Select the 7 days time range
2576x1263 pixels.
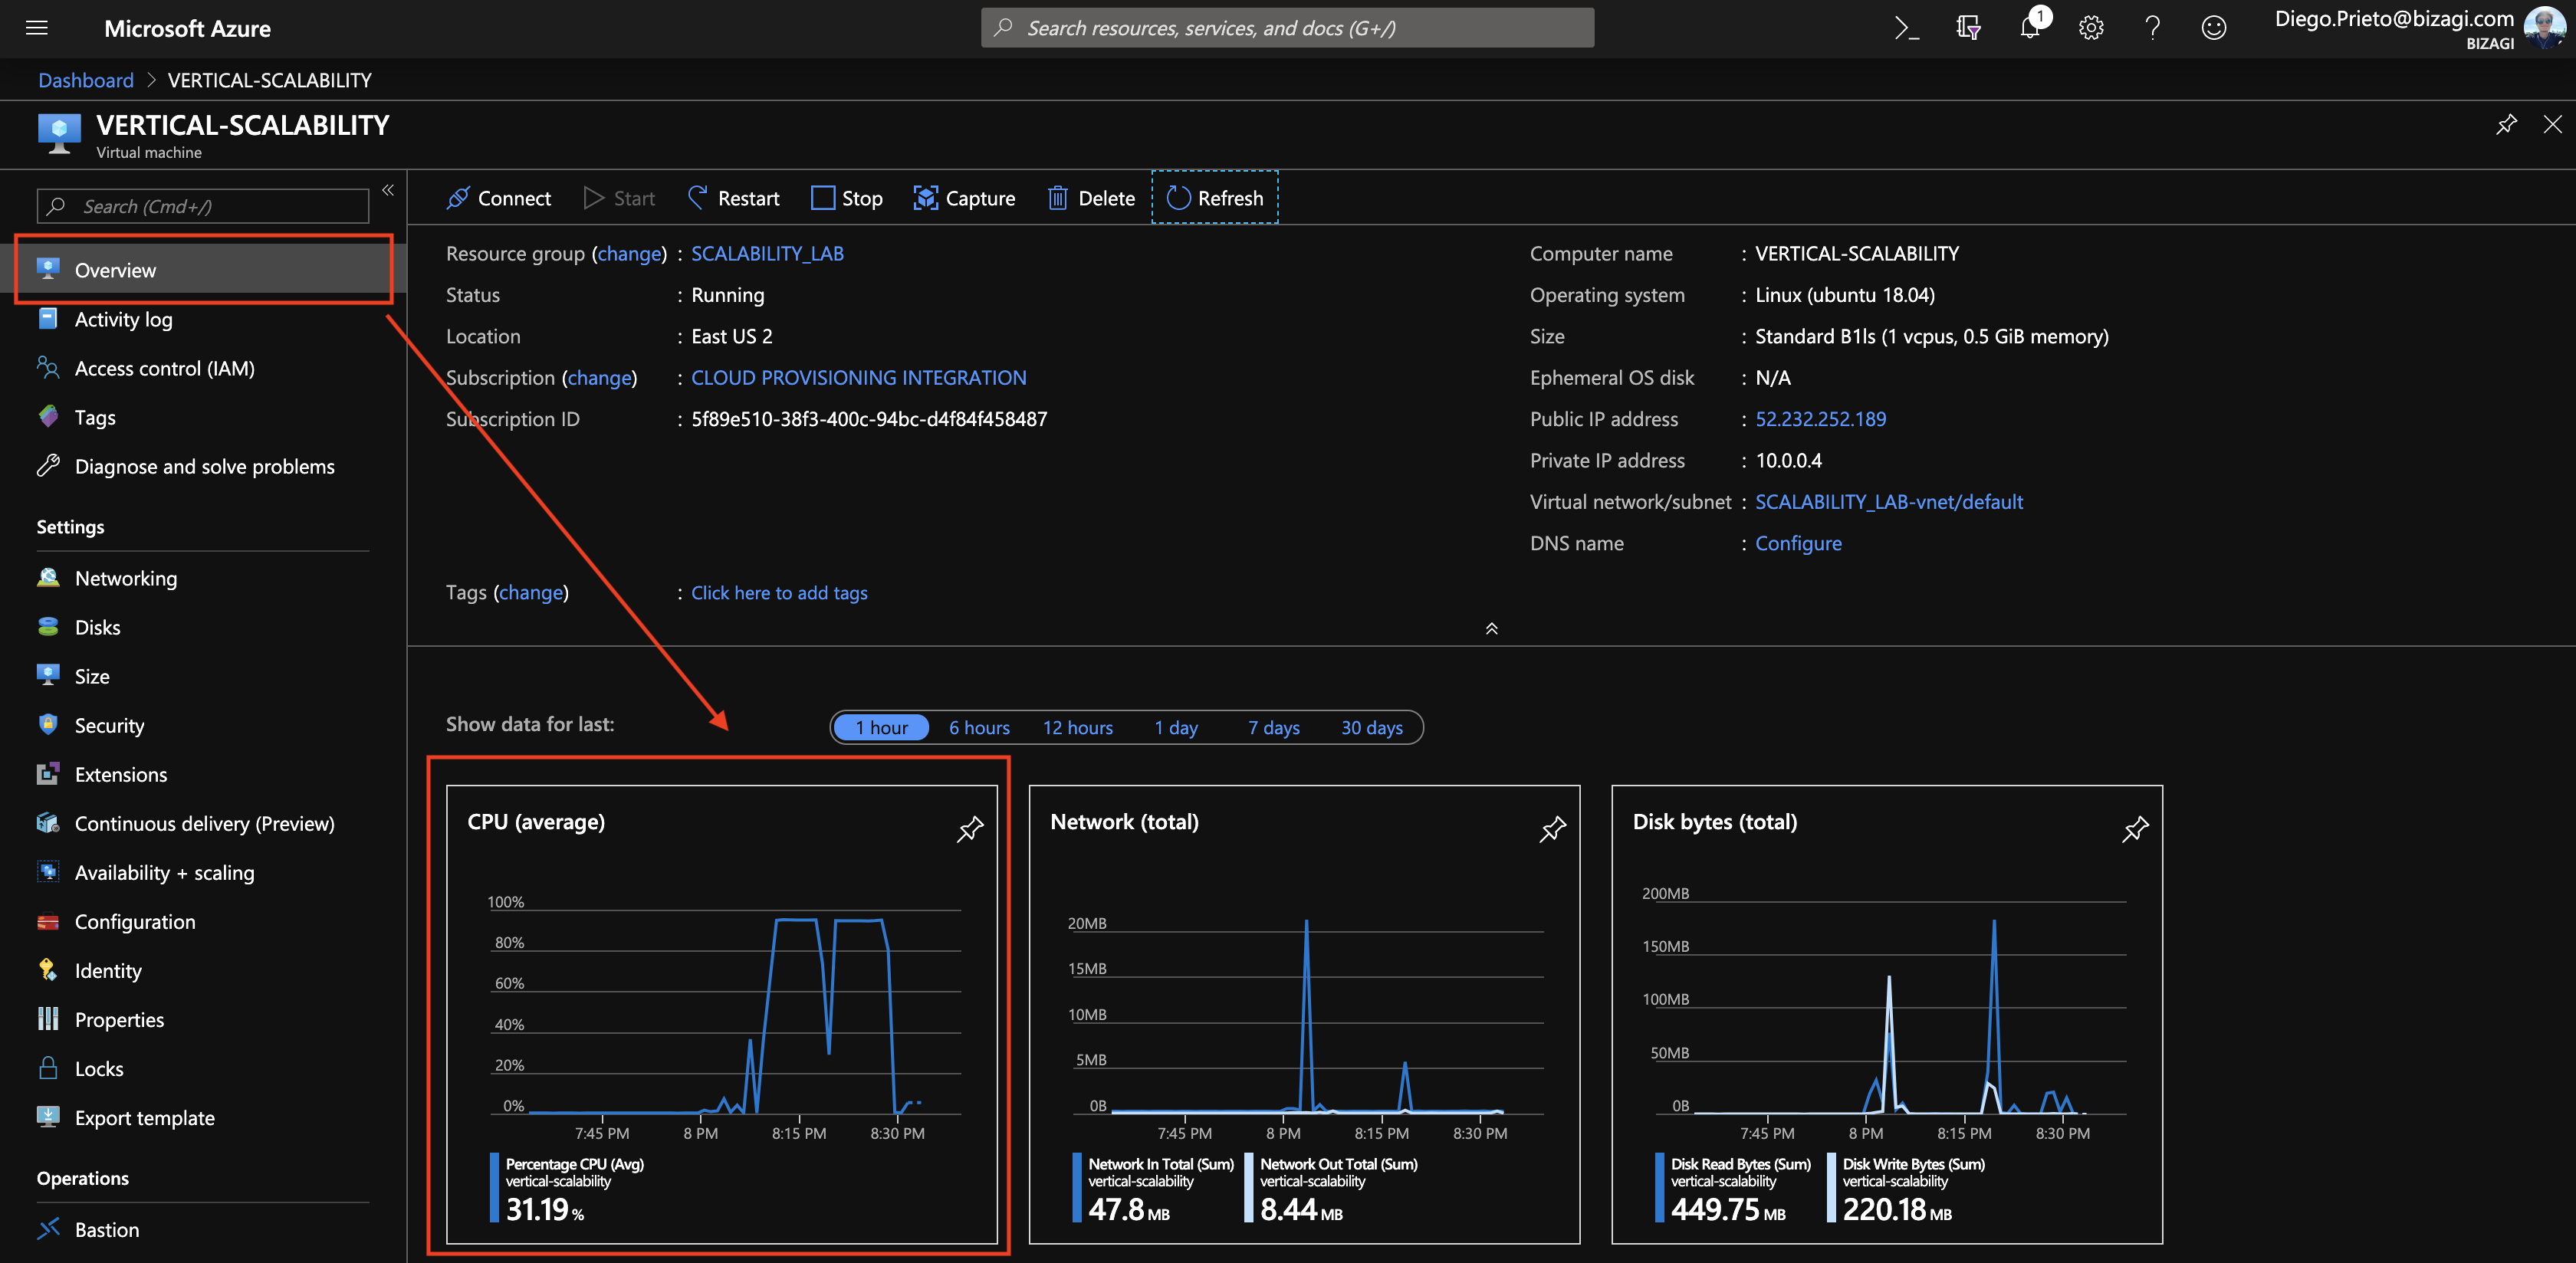(1273, 728)
